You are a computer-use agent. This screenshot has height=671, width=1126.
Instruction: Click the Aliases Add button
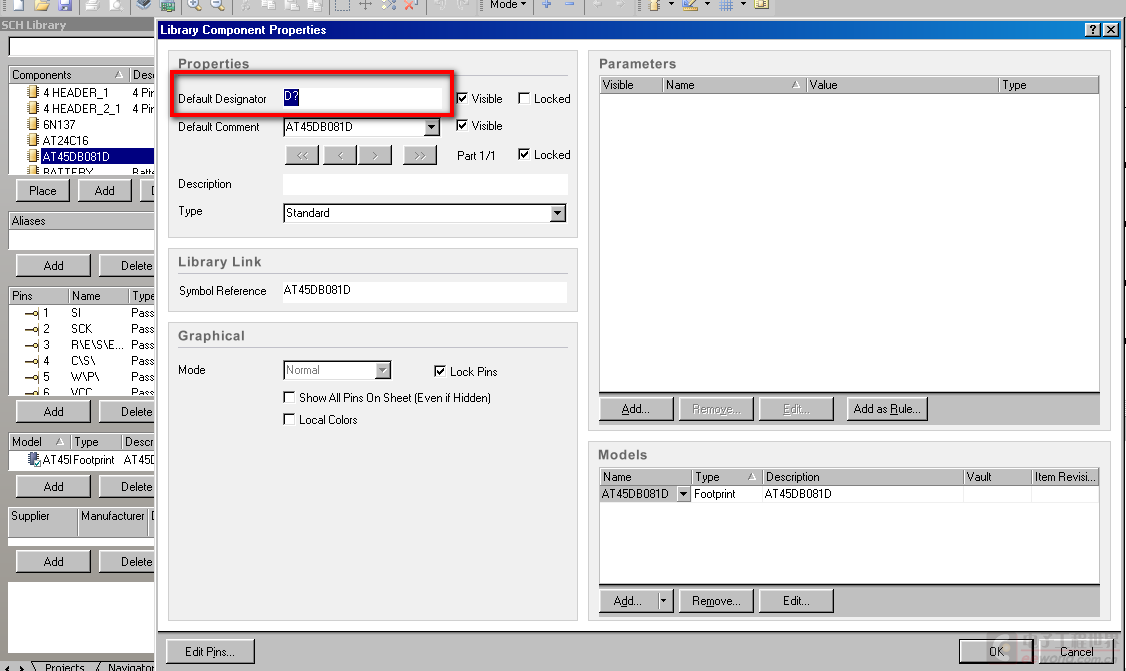(53, 265)
